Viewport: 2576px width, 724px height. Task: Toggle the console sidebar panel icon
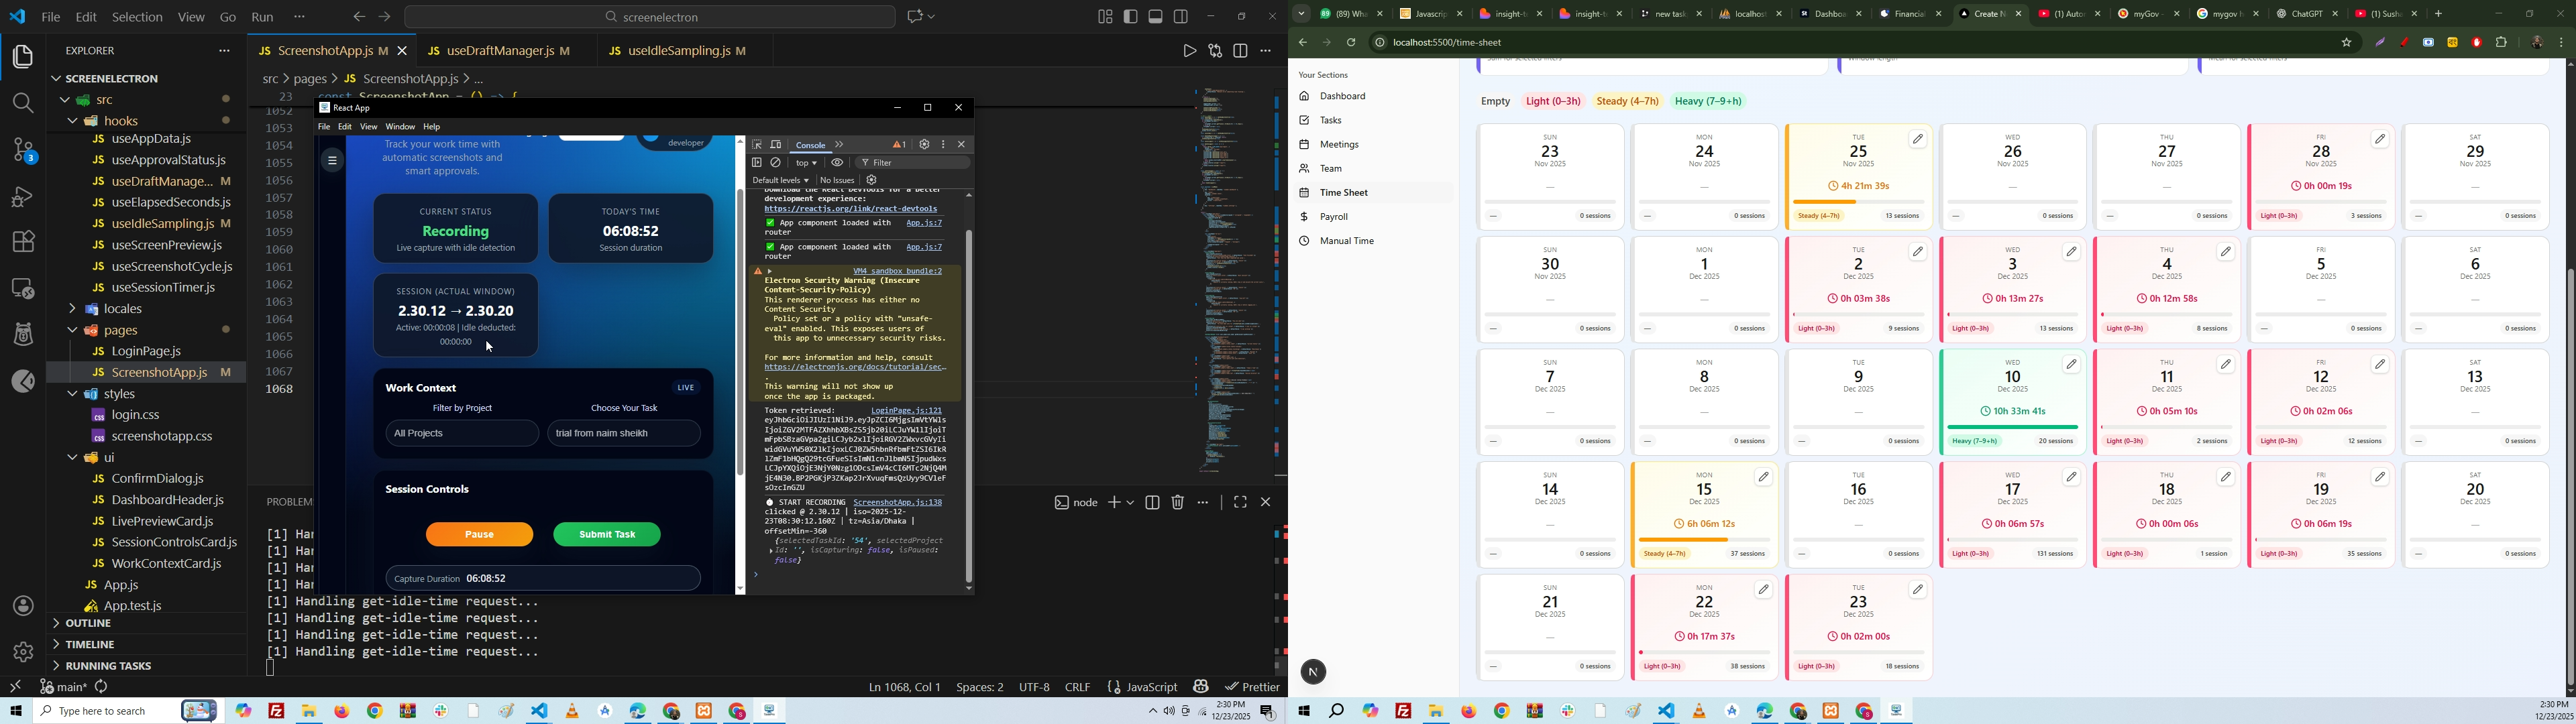757,163
